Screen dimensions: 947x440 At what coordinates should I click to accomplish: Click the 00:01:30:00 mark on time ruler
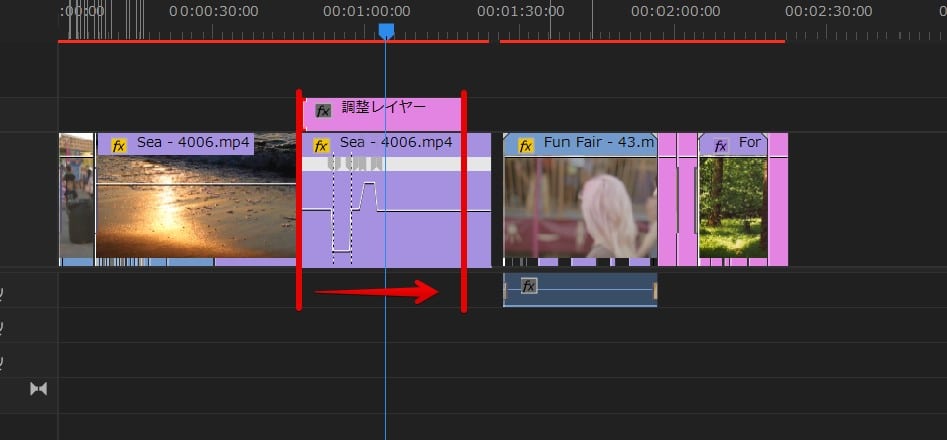pyautogui.click(x=521, y=12)
